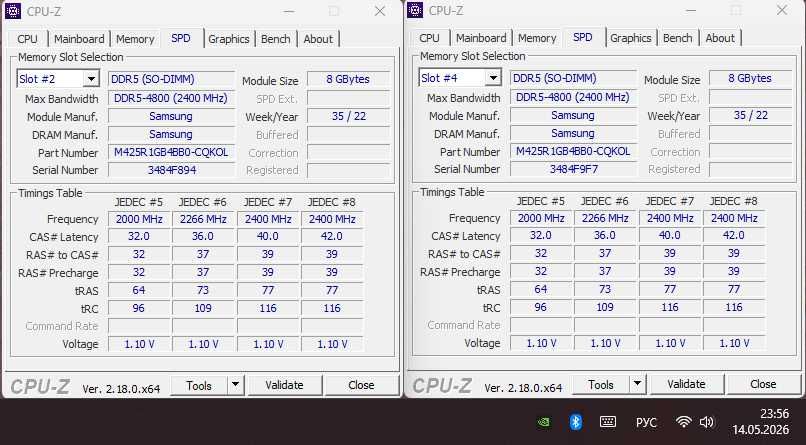
Task: Click Part Number field in right window
Action: (x=574, y=151)
